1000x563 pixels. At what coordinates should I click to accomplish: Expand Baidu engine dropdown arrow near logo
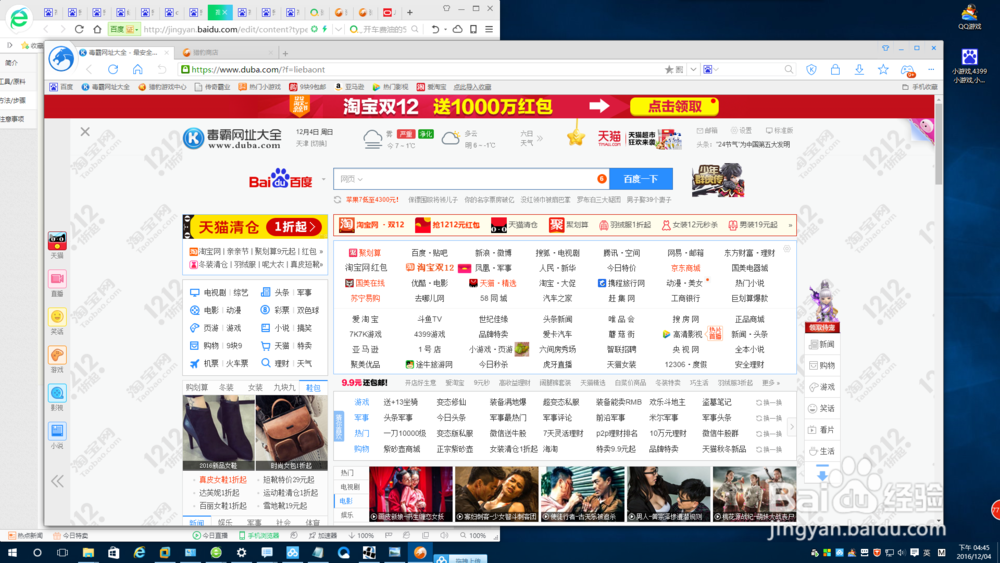pyautogui.click(x=323, y=179)
